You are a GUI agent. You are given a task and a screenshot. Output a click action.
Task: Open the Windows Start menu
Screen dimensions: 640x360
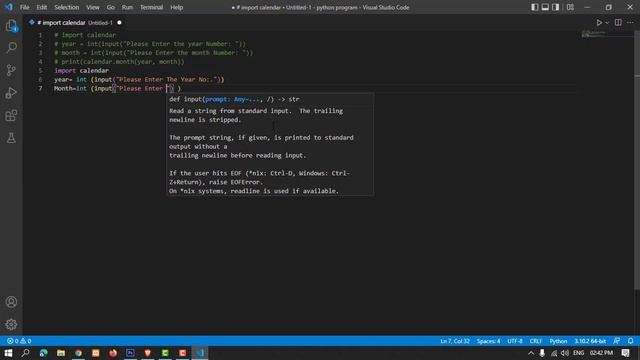8,353
